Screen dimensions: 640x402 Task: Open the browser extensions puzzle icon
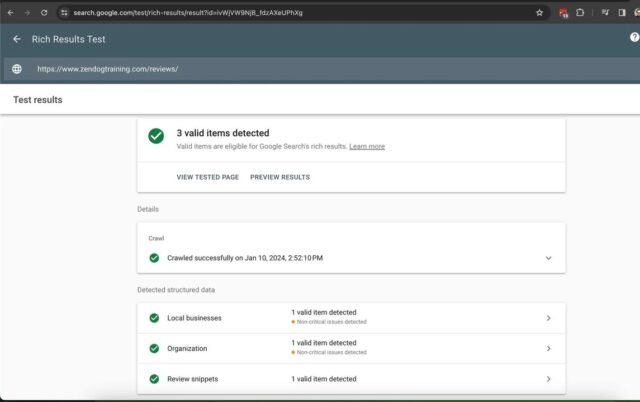coord(581,12)
